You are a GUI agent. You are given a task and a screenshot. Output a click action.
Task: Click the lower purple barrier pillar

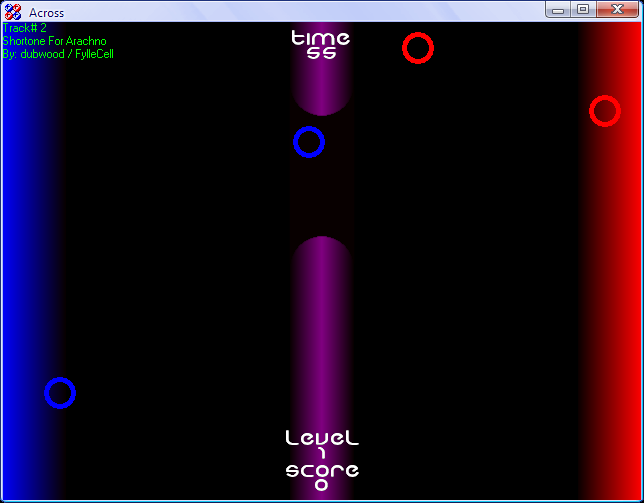(321, 330)
